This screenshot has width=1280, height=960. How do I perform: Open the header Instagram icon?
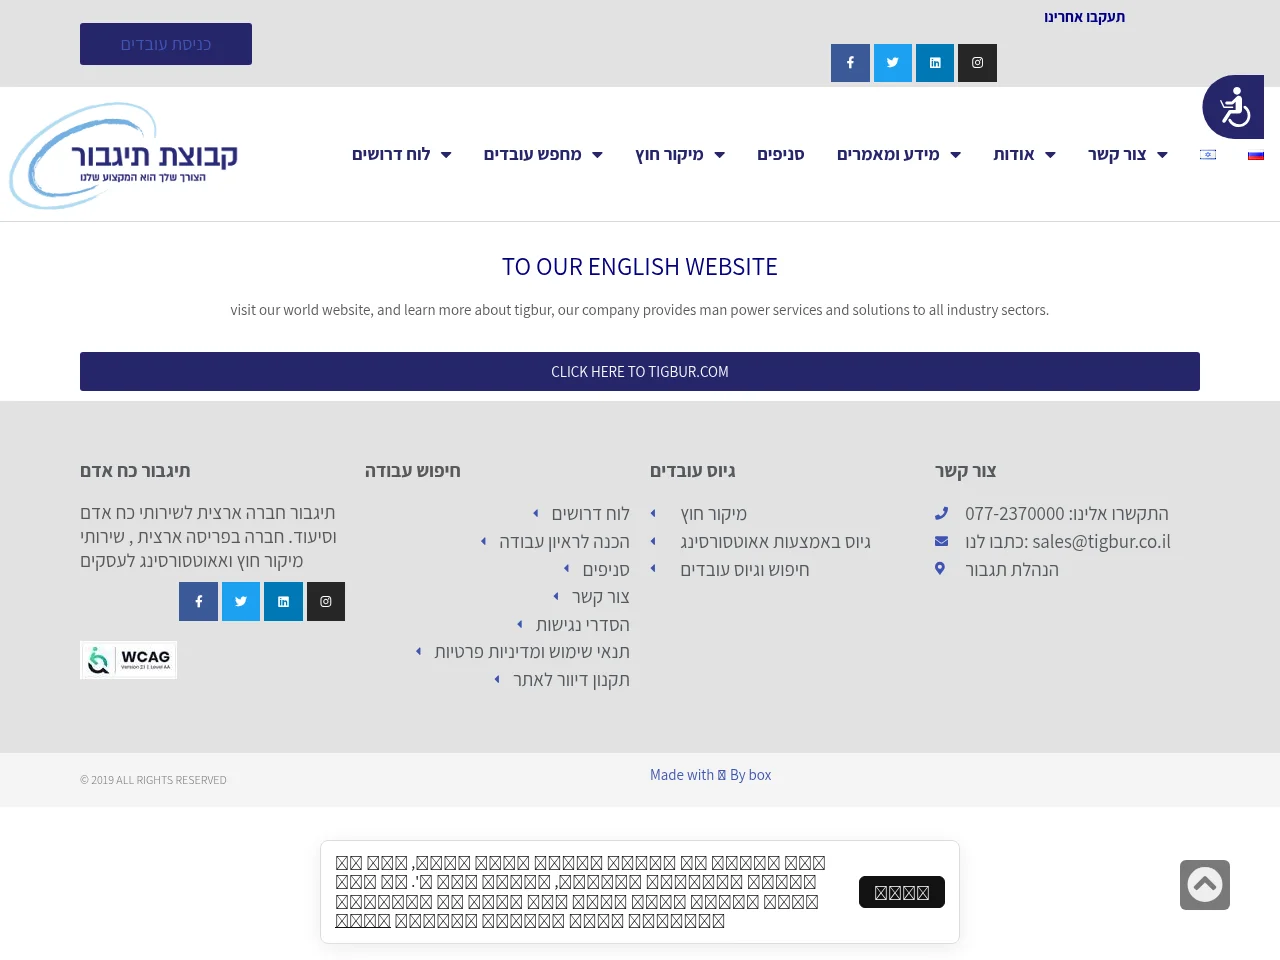pos(977,63)
